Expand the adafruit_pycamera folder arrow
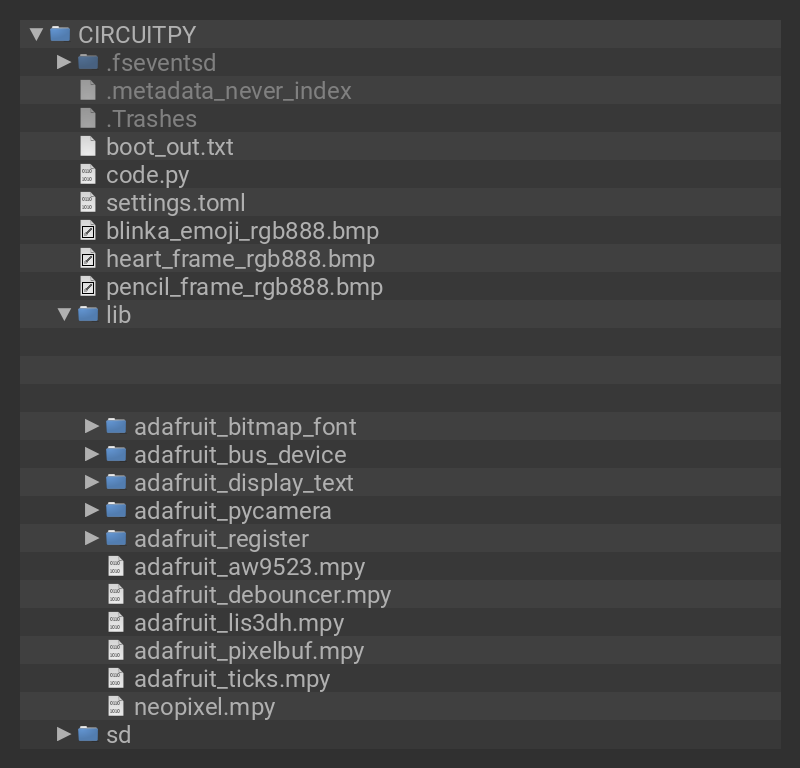Viewport: 800px width, 768px height. pyautogui.click(x=92, y=510)
